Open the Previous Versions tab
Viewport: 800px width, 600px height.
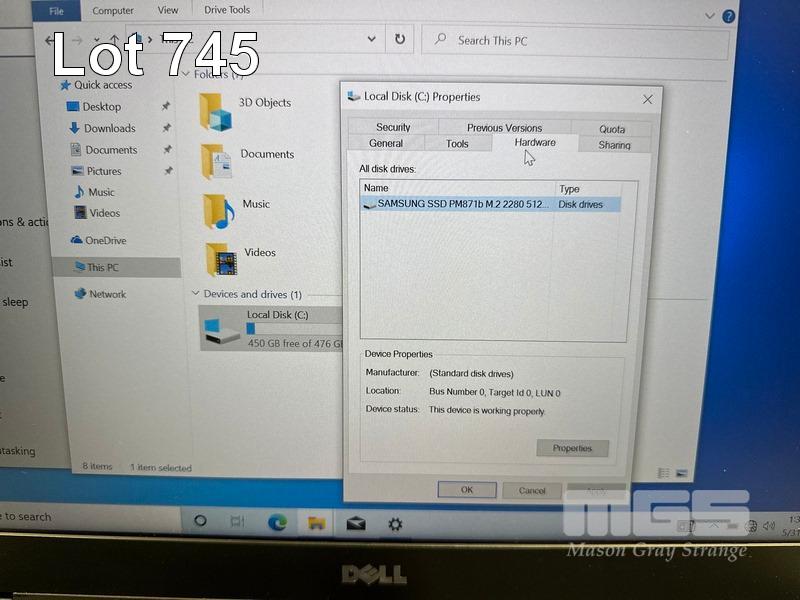(x=504, y=128)
